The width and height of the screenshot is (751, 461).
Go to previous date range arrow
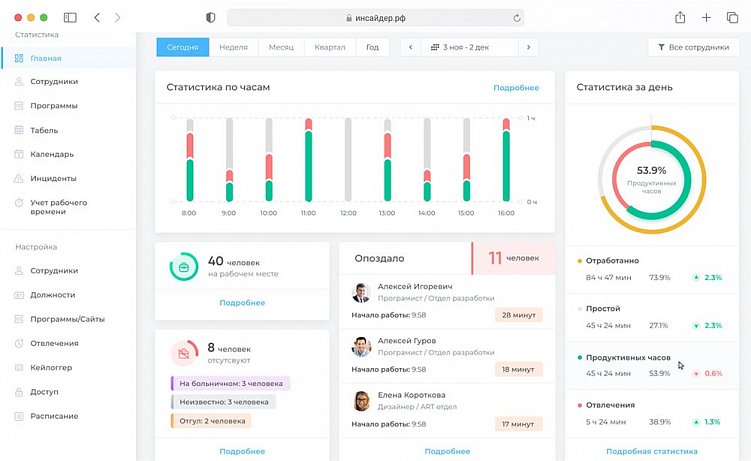pos(410,47)
